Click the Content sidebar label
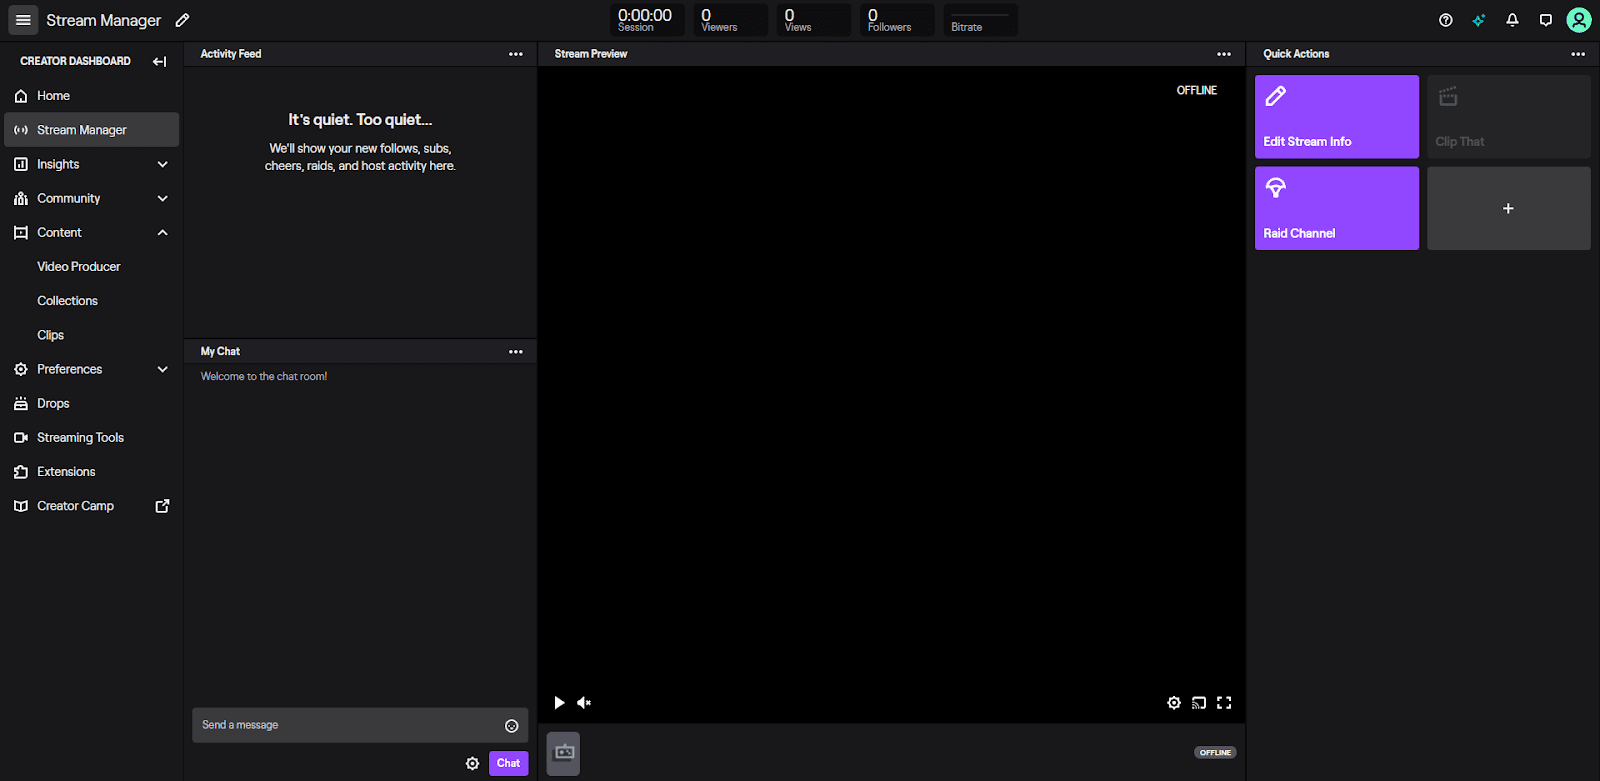Viewport: 1600px width, 781px height. (59, 232)
